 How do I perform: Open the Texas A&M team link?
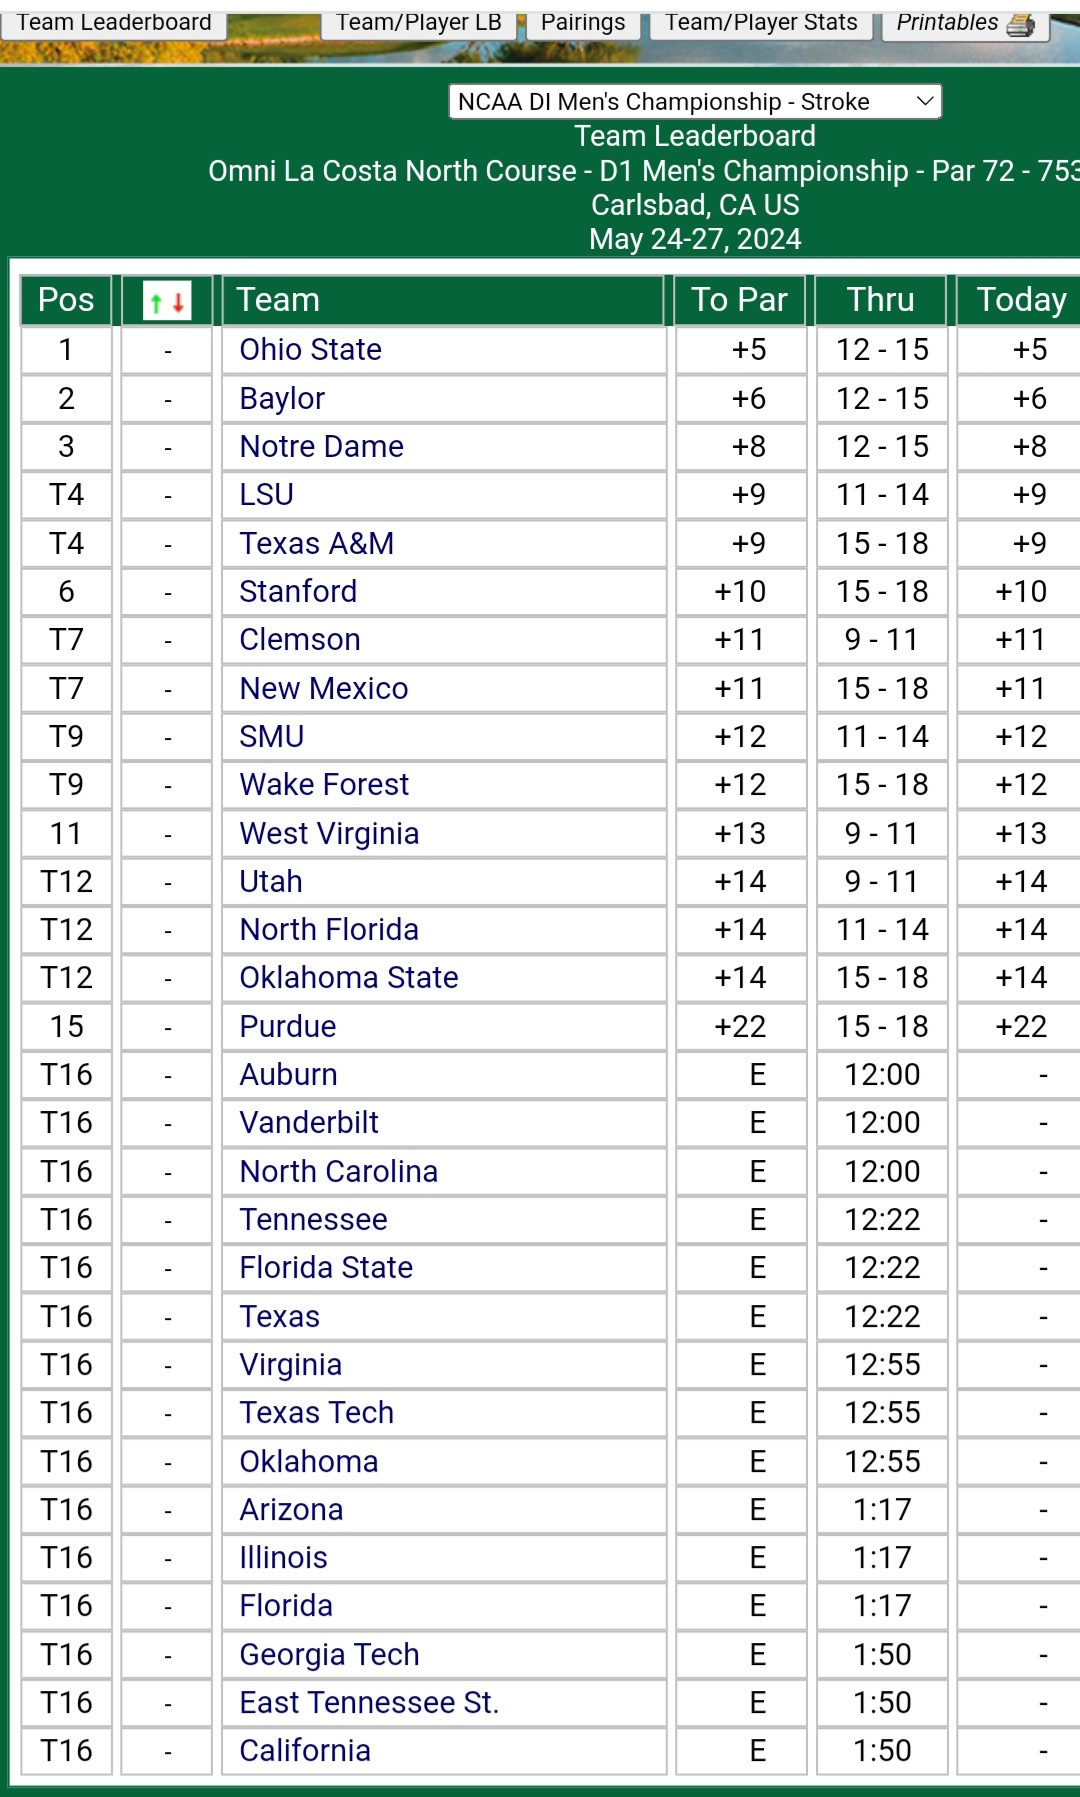(316, 543)
